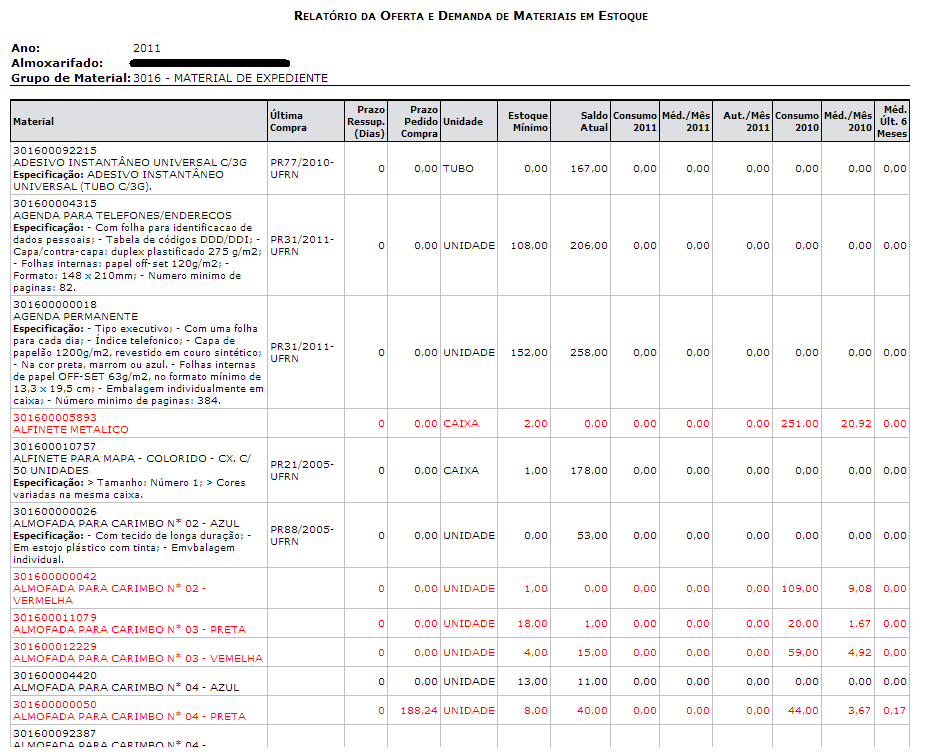Click consumo 2010 value 251,00

(x=800, y=424)
